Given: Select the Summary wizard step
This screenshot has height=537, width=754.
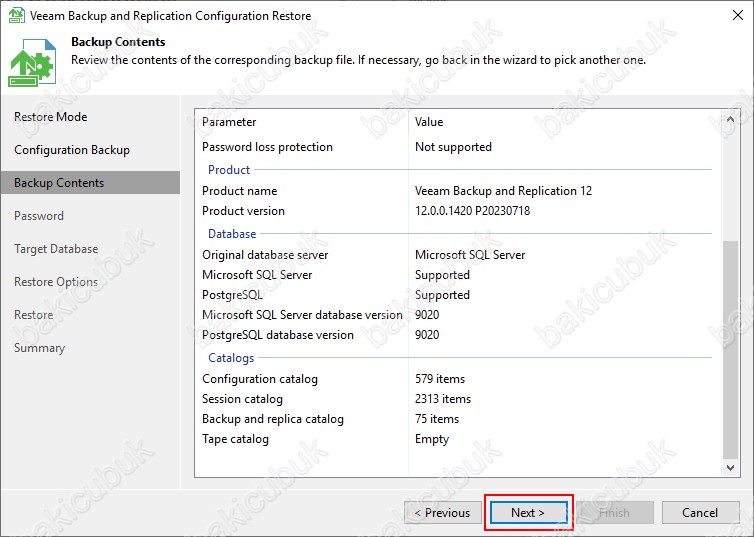Looking at the screenshot, I should (39, 348).
